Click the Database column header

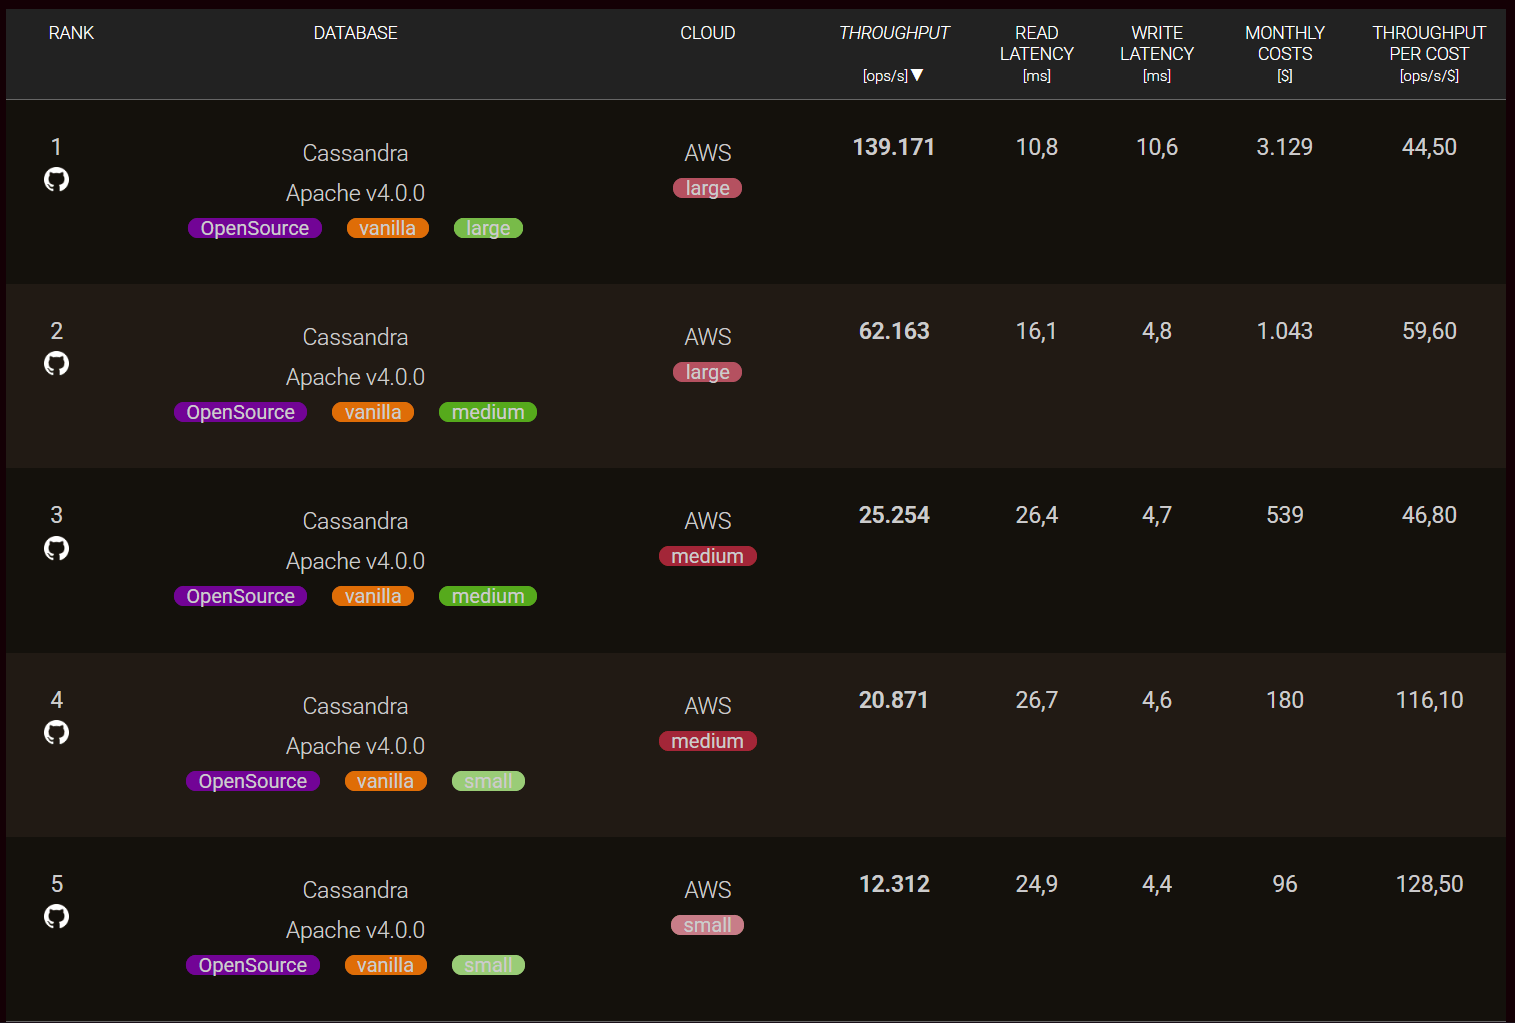pyautogui.click(x=355, y=33)
